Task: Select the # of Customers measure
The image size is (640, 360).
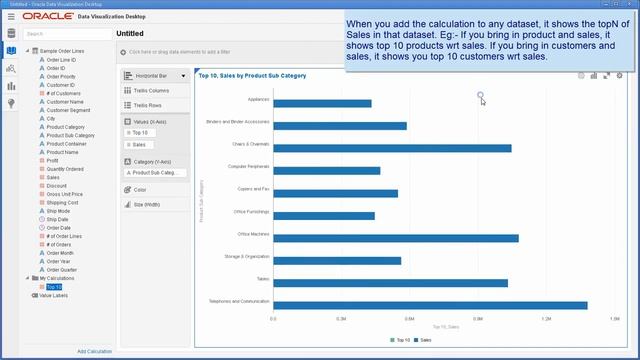Action: tap(63, 93)
